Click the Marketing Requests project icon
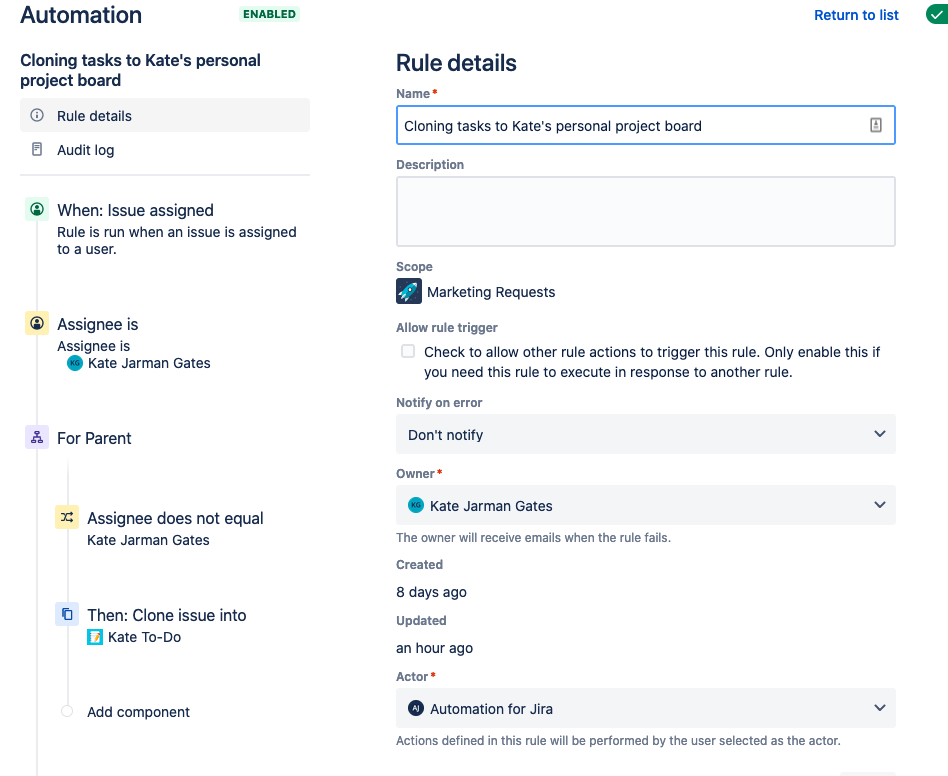 [409, 292]
